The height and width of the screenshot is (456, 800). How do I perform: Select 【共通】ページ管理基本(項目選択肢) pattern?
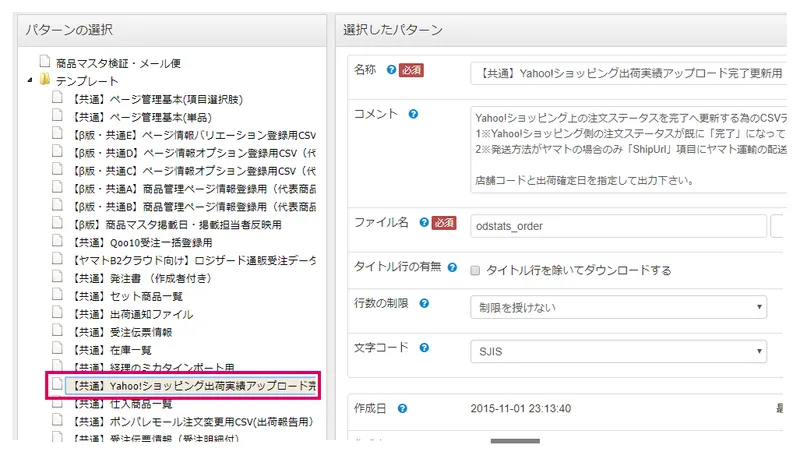[x=156, y=99]
